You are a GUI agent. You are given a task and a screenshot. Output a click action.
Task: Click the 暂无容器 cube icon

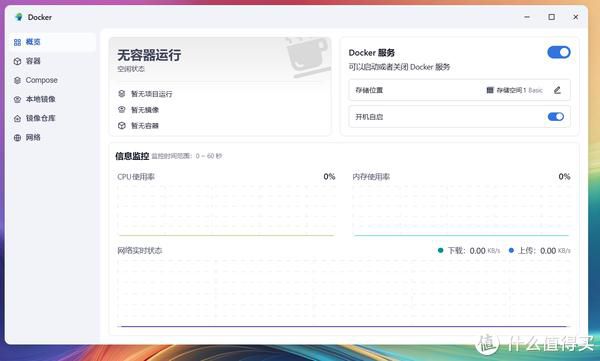coord(122,126)
